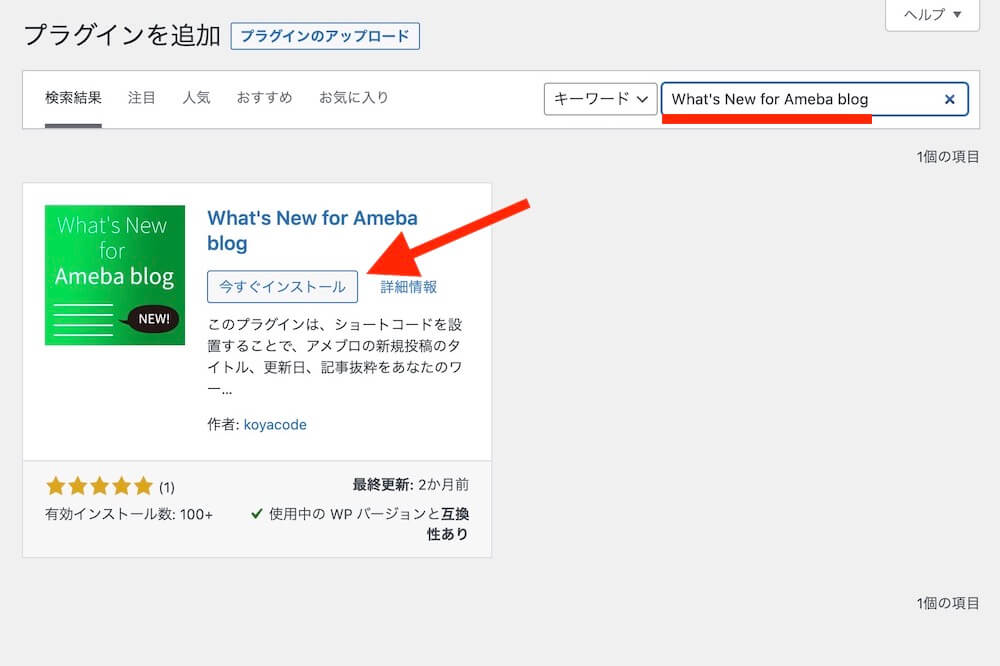Viewport: 1000px width, 666px height.
Task: Select the 検索結果 tab
Action: (x=73, y=98)
